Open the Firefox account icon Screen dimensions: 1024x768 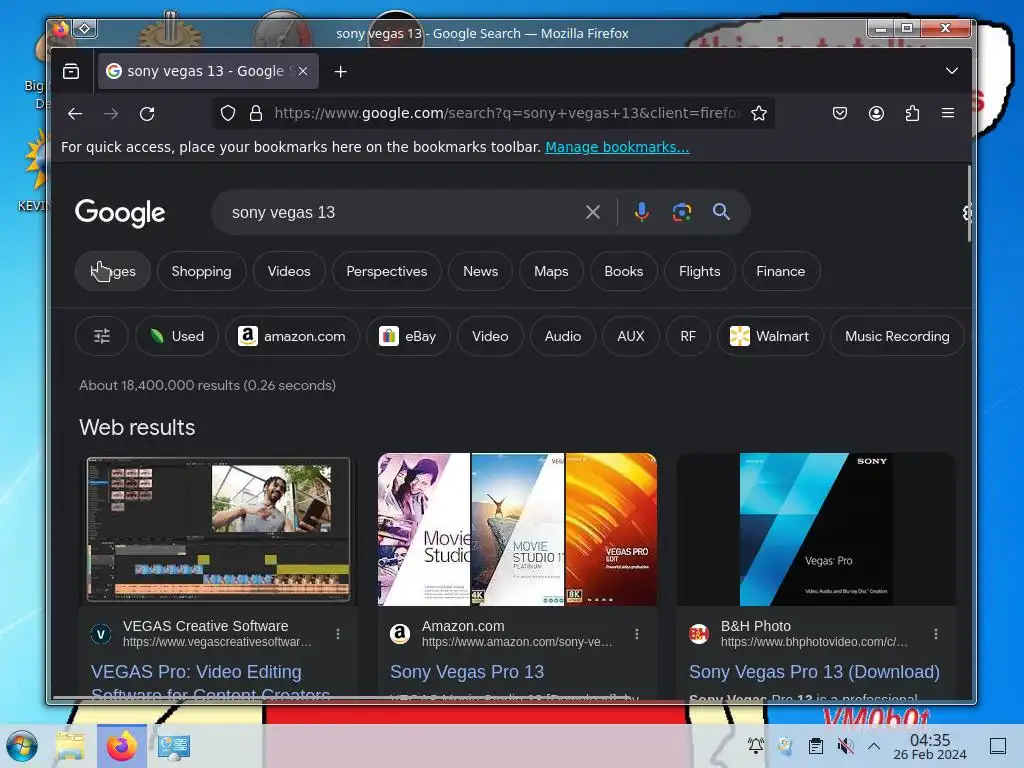pyautogui.click(x=876, y=114)
